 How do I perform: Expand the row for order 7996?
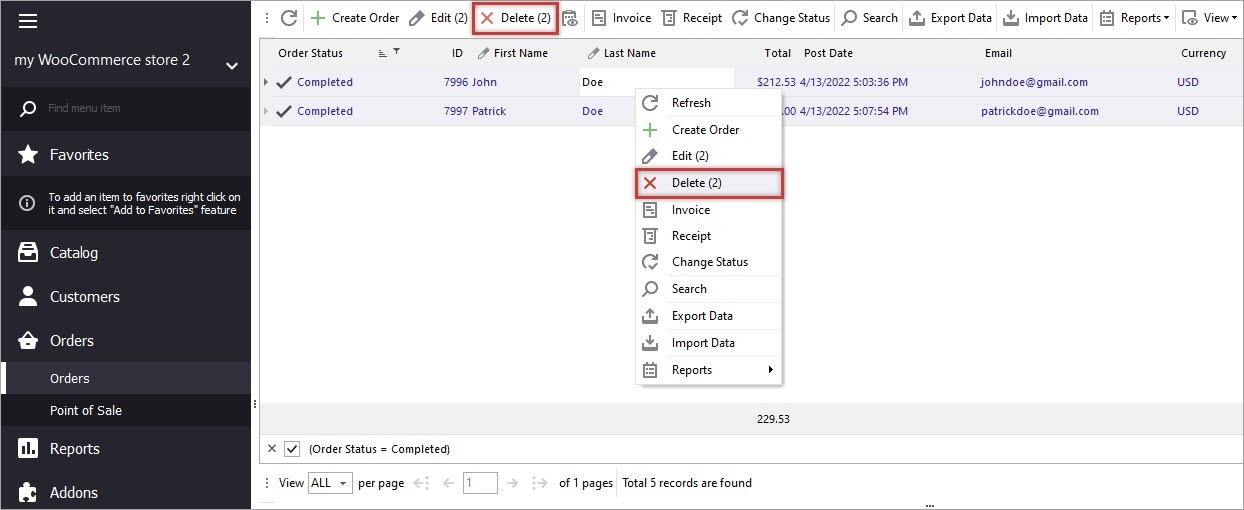[x=266, y=82]
